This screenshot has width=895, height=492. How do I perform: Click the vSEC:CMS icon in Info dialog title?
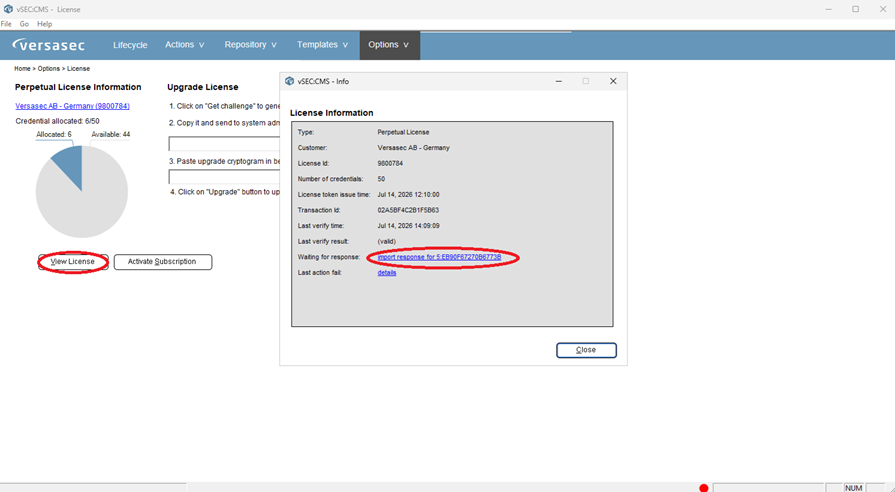pos(289,81)
